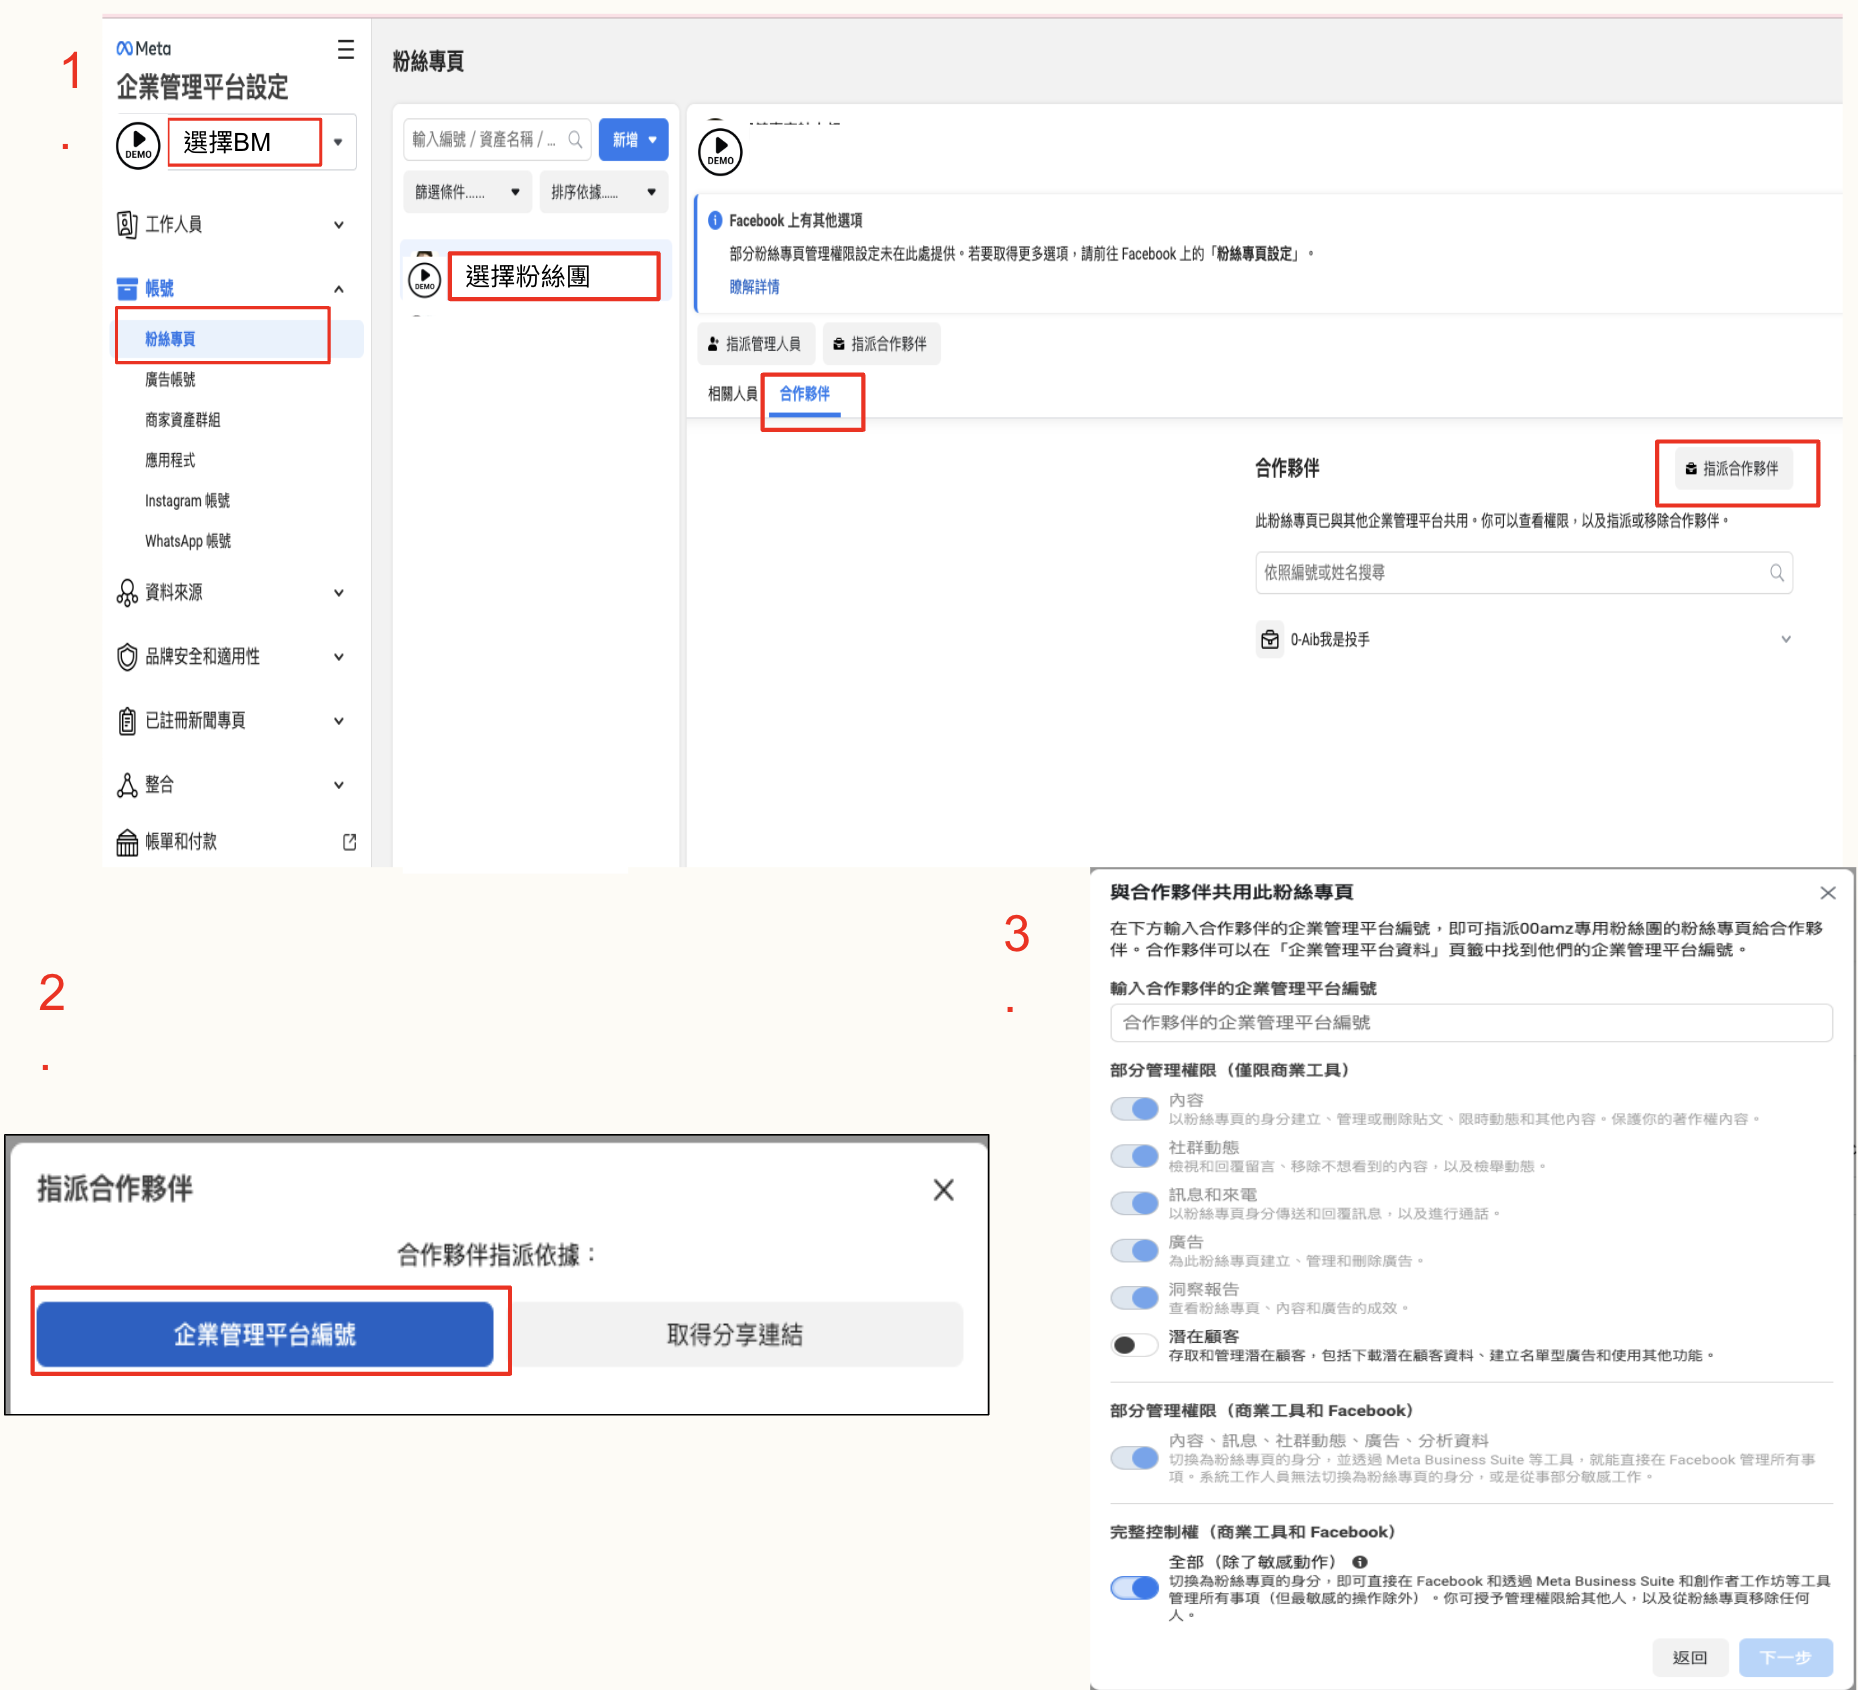The height and width of the screenshot is (1690, 1858).
Task: Click info icon next to 全部（除了敏感動作）
Action: coord(1360,1562)
